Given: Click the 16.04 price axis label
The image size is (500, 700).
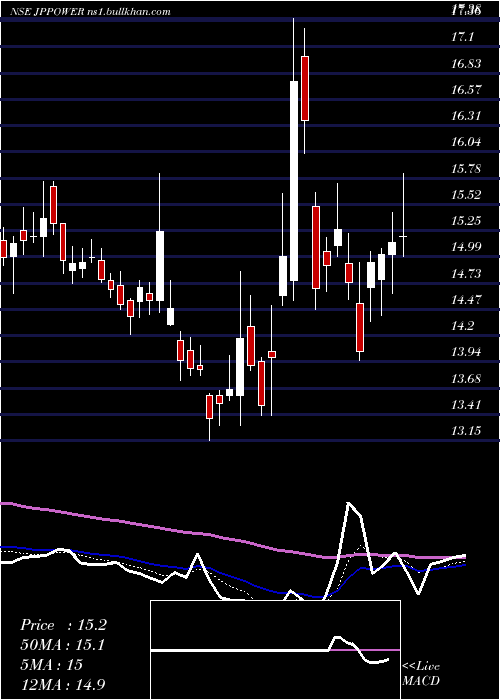Looking at the screenshot, I should 466,142.
